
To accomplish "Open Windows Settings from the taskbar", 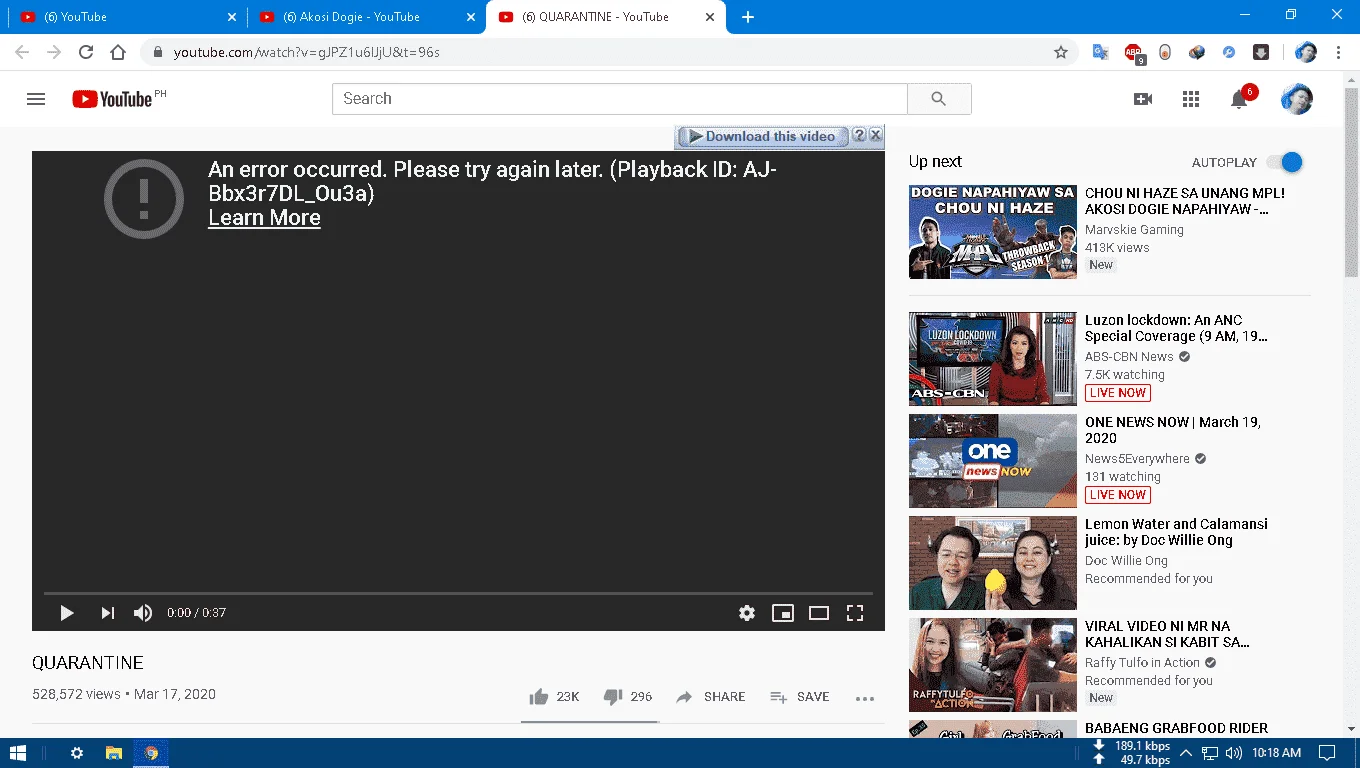I will [77, 753].
